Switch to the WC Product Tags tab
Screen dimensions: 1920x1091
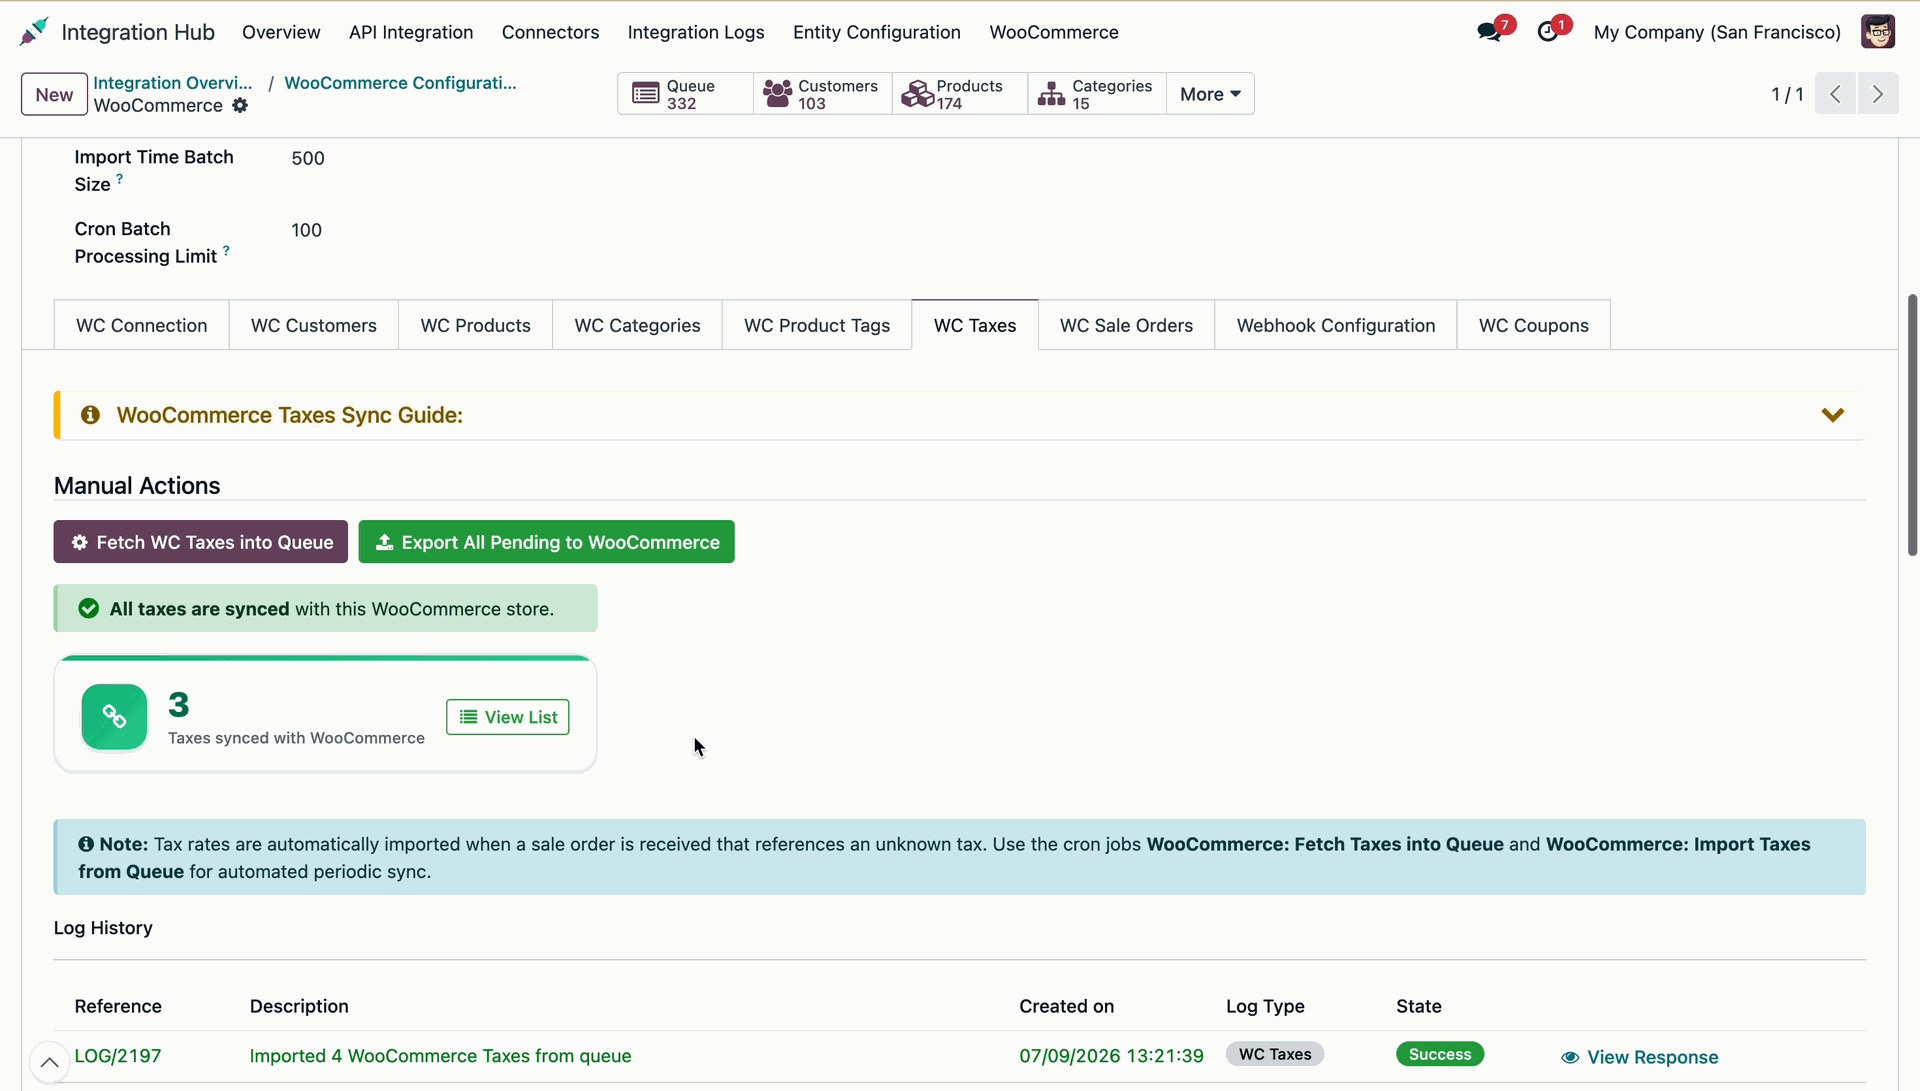(817, 325)
